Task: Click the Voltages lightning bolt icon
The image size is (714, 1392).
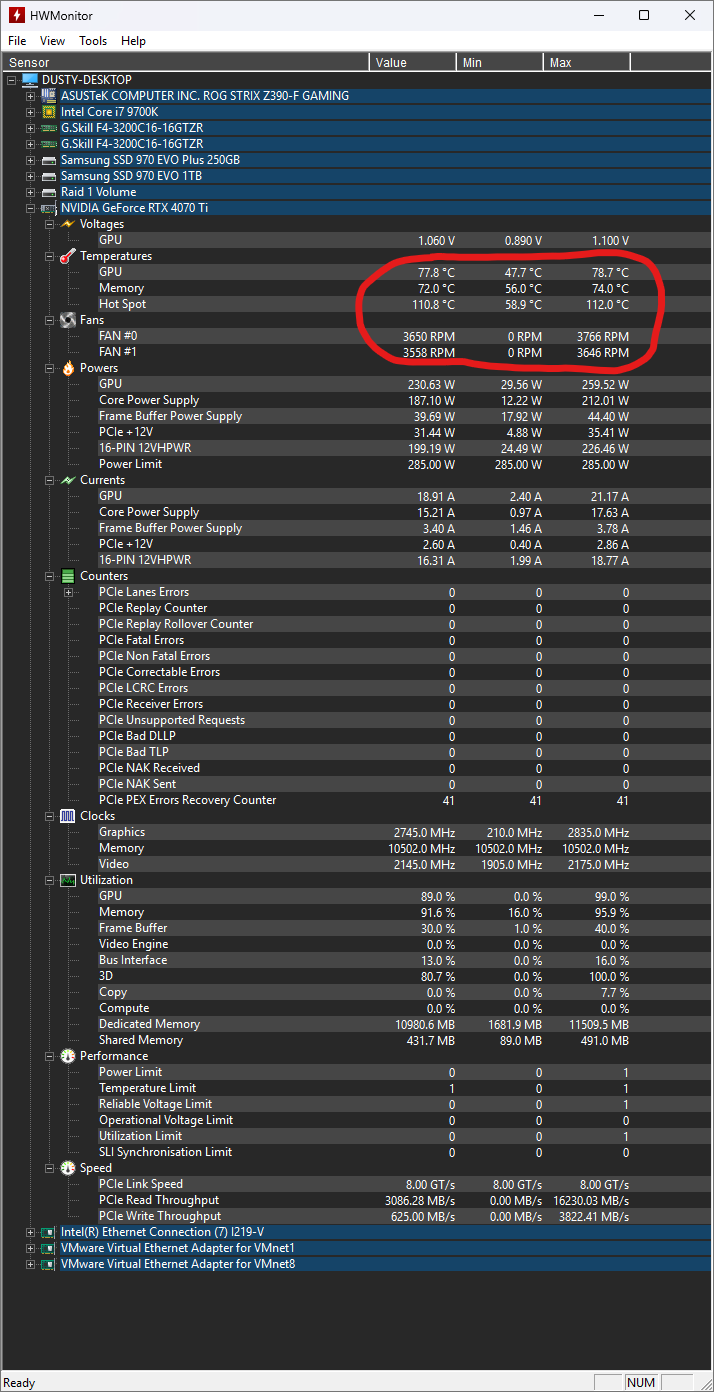Action: (68, 224)
